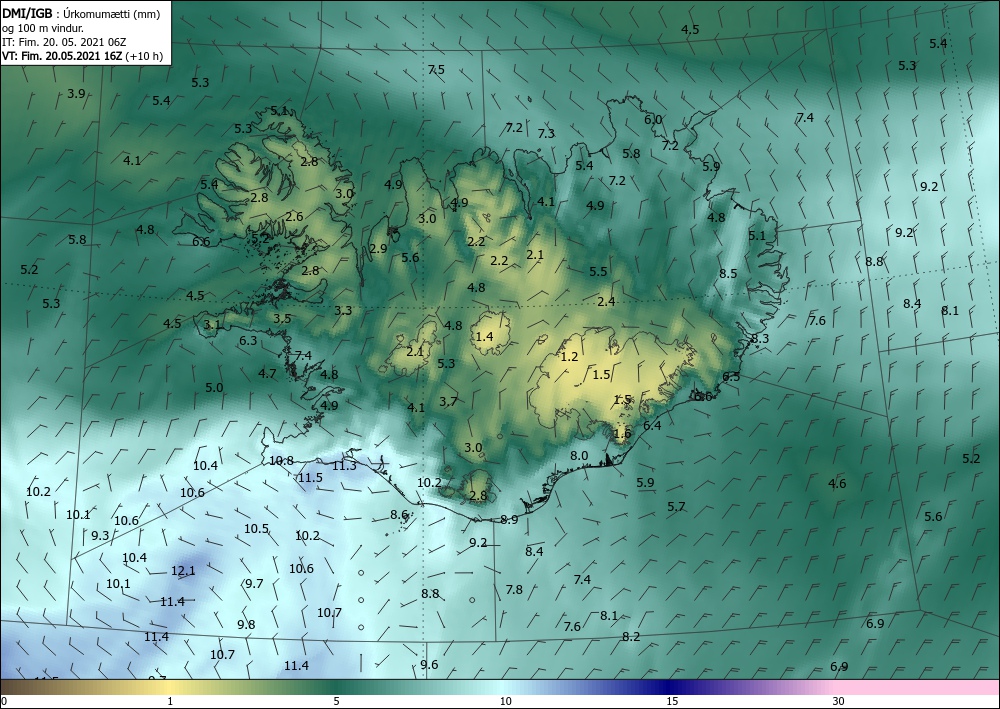1000x709 pixels.
Task: Click the colour scale label '15'
Action: pyautogui.click(x=672, y=701)
